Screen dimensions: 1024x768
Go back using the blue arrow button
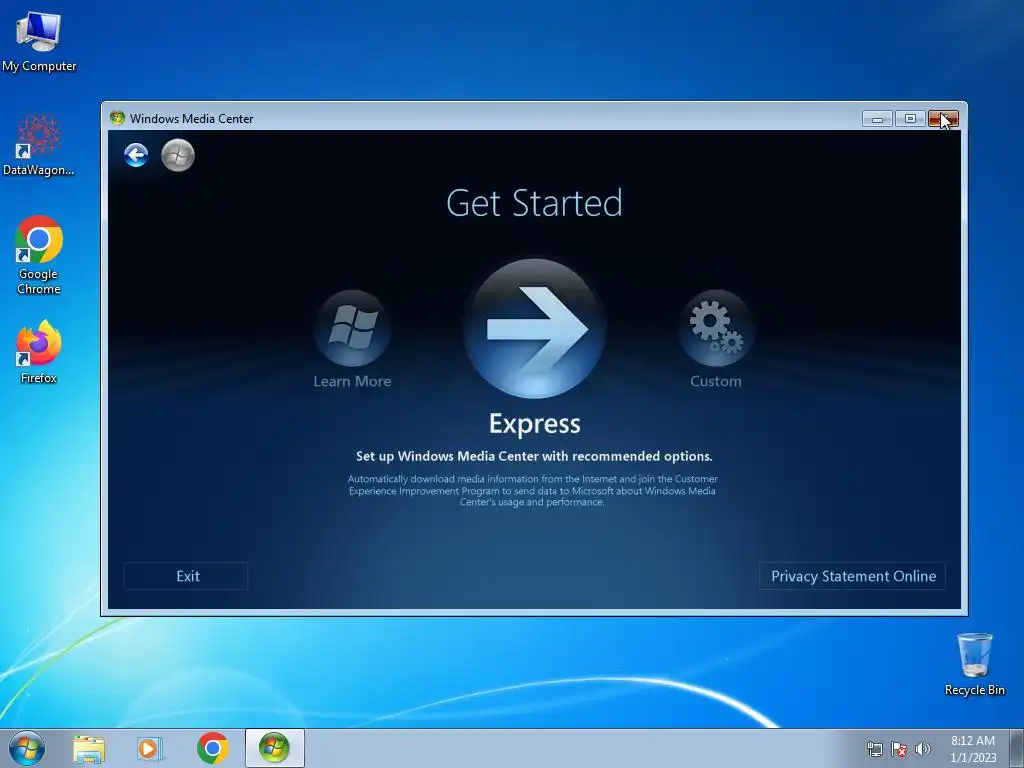[x=136, y=155]
